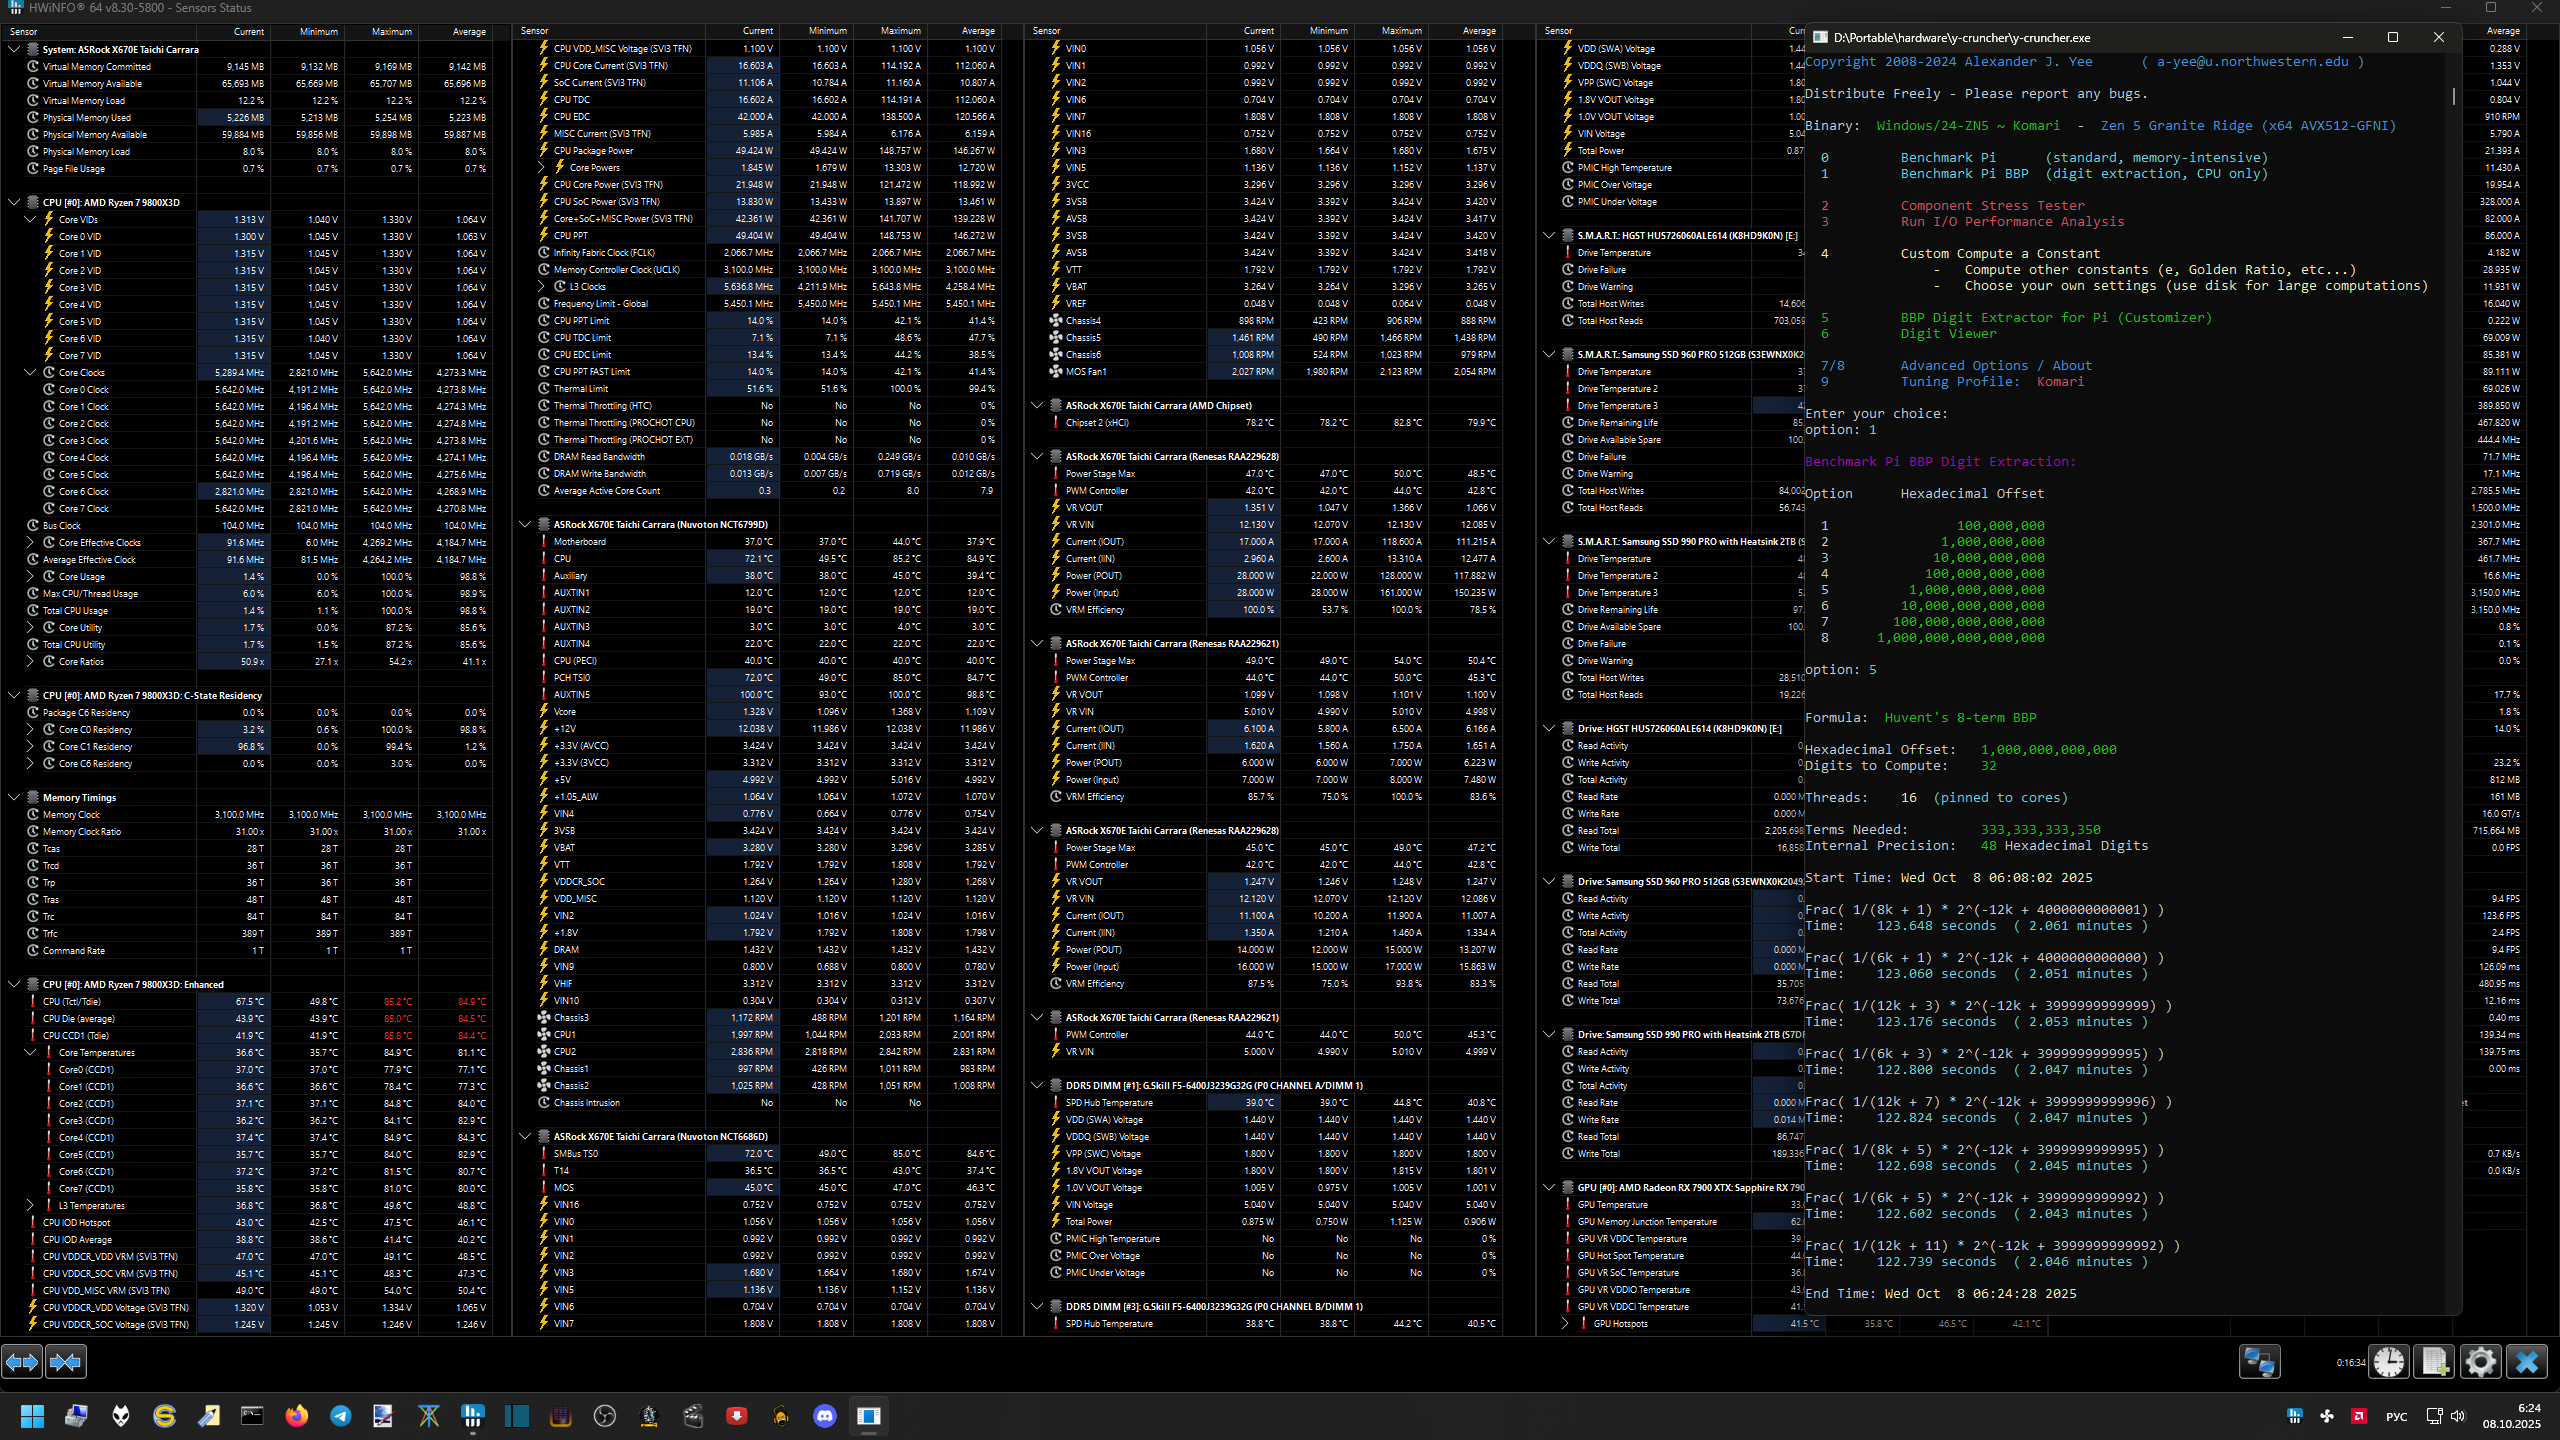This screenshot has width=2560, height=1440.
Task: Click the blue X close sensors button
Action: click(2526, 1361)
